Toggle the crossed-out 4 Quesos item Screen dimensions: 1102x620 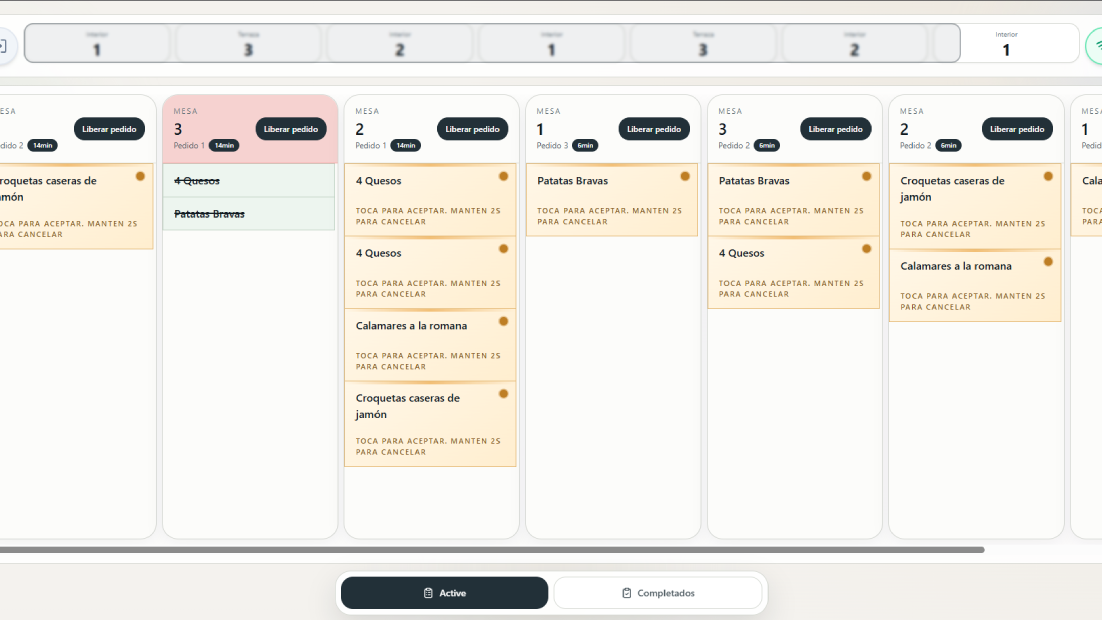(x=249, y=181)
